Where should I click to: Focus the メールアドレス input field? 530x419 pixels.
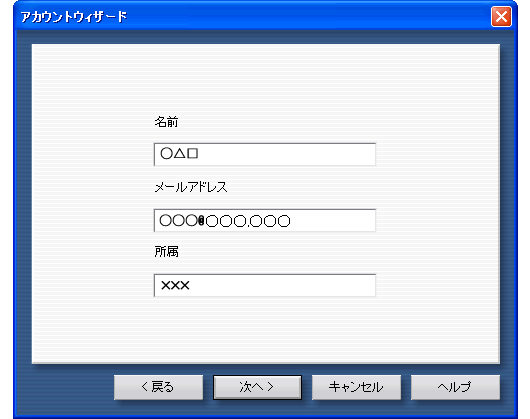(x=265, y=220)
